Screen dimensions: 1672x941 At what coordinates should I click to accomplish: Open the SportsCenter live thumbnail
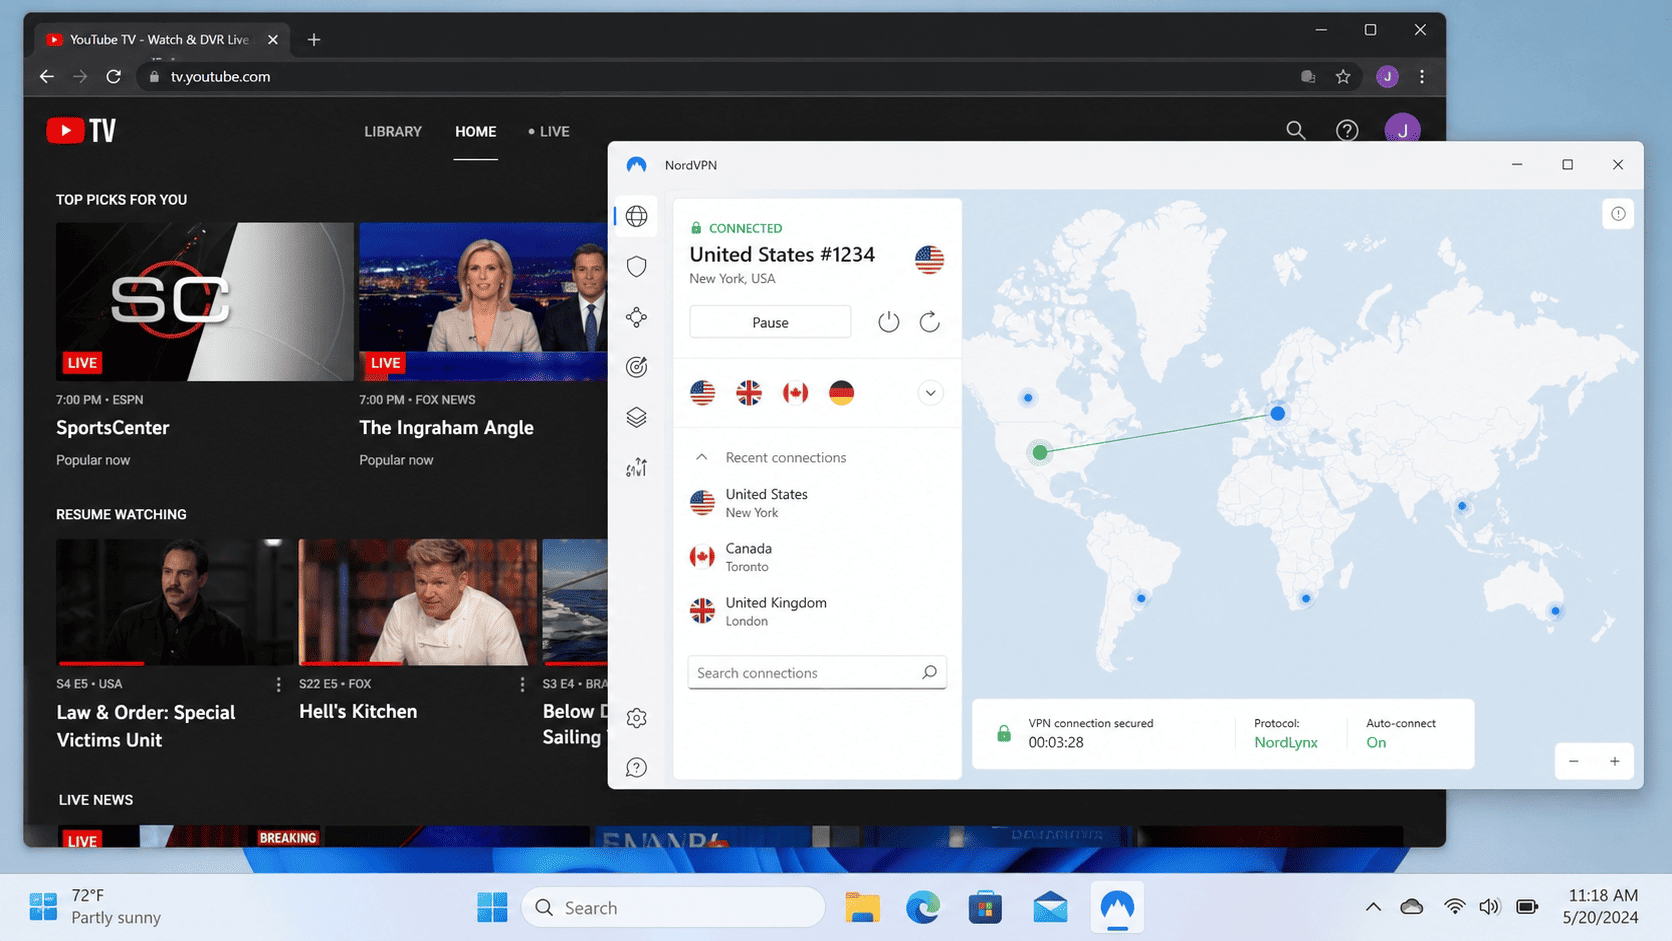(205, 301)
